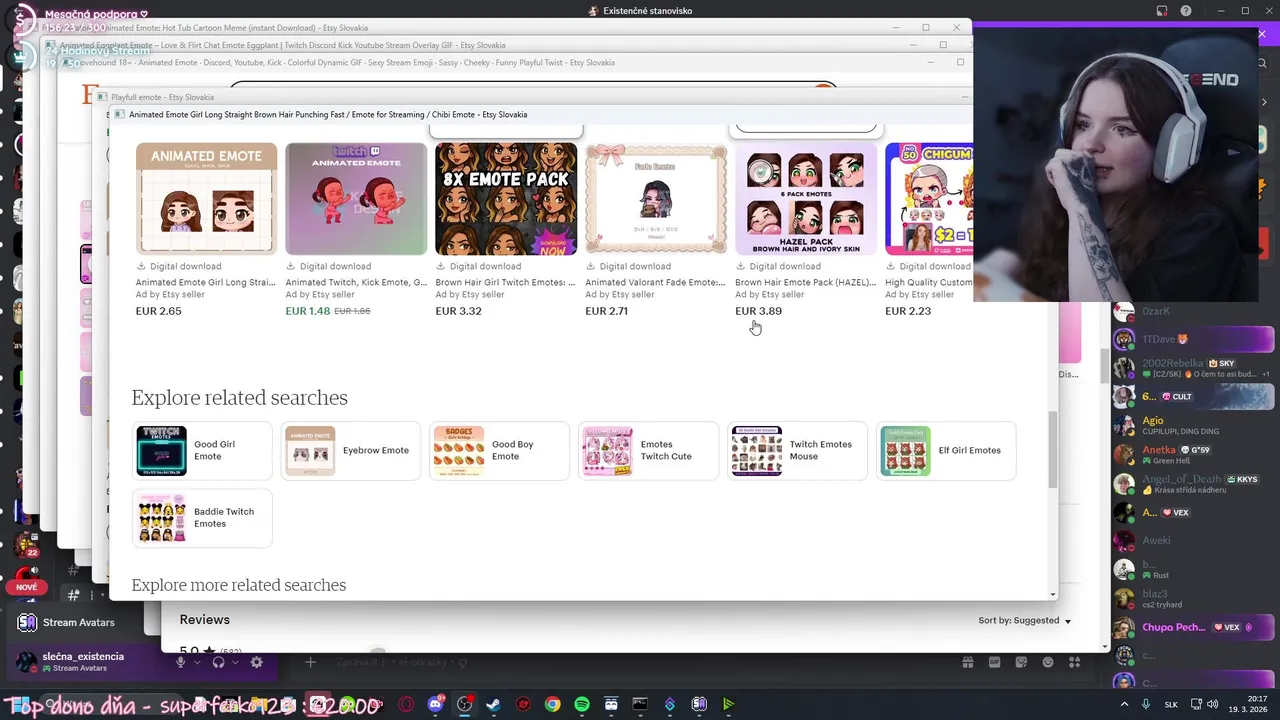Open the Twitch Emotes Mouse related search
1280x720 pixels.
tap(797, 451)
